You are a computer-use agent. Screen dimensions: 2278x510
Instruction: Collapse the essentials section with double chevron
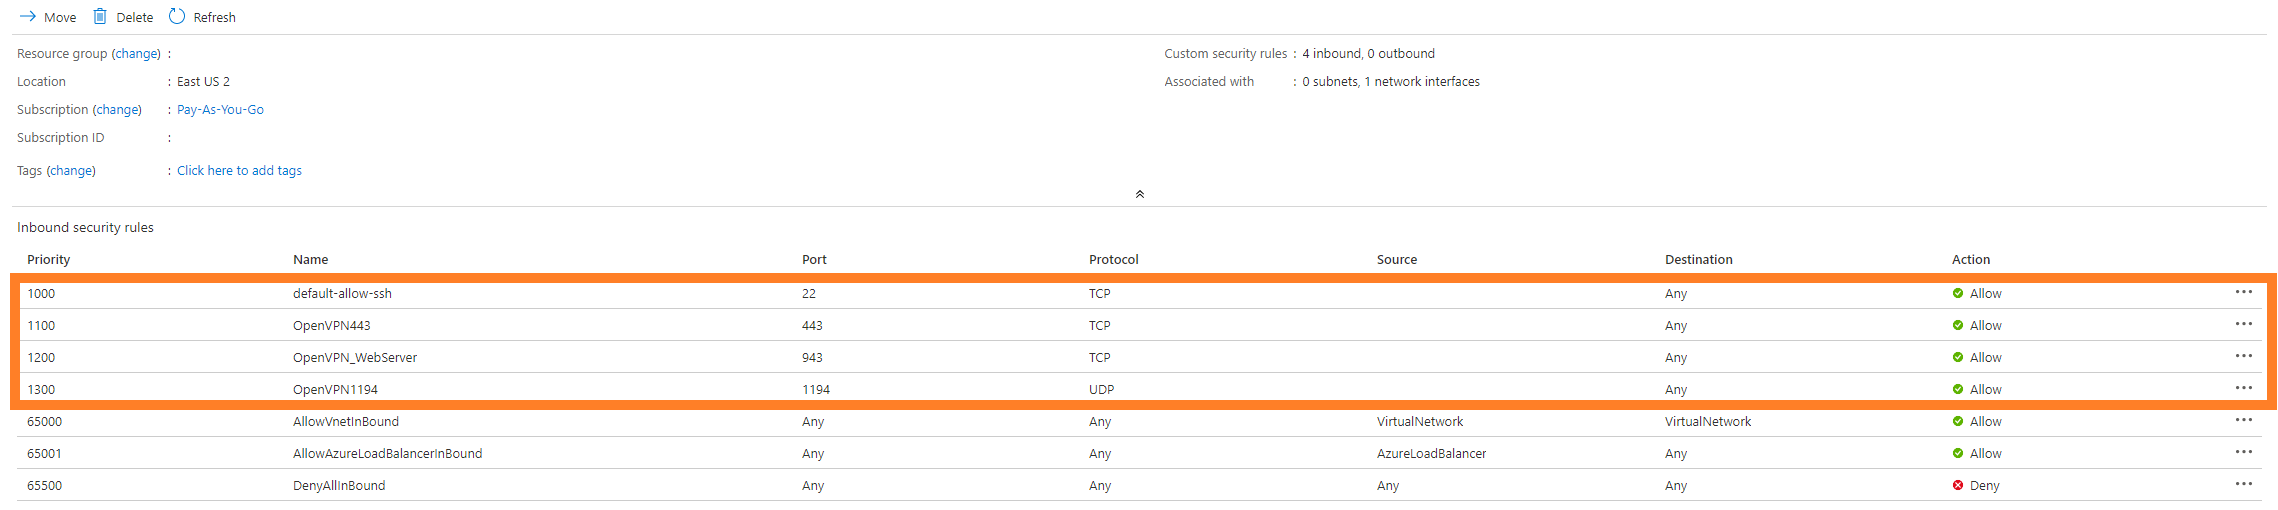1140,194
